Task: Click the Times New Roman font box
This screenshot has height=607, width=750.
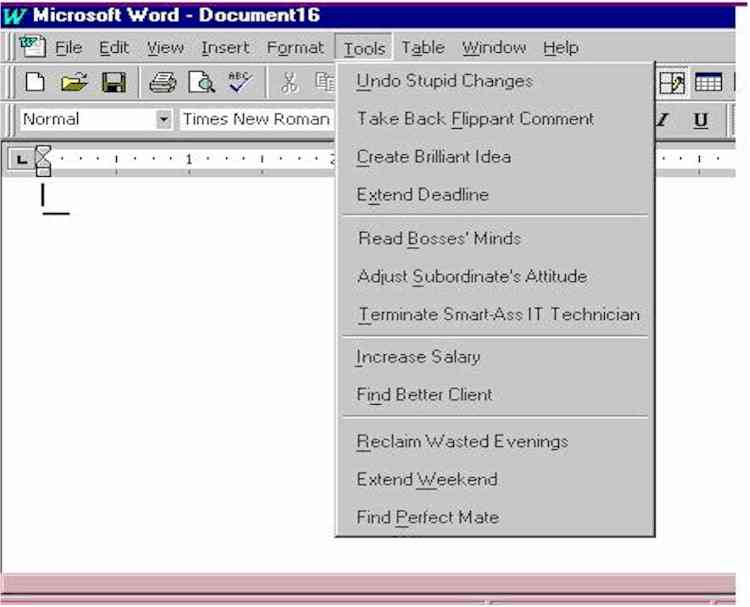Action: click(256, 119)
